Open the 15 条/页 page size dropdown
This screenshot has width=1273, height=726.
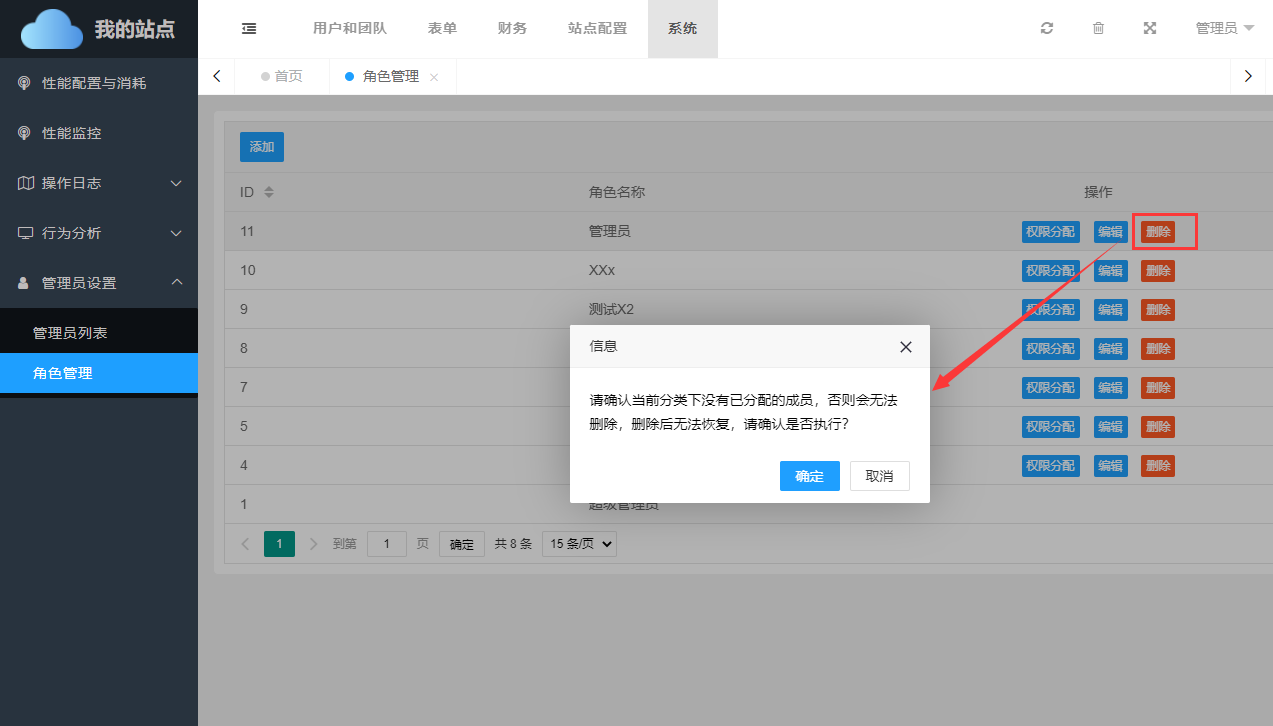click(x=579, y=544)
